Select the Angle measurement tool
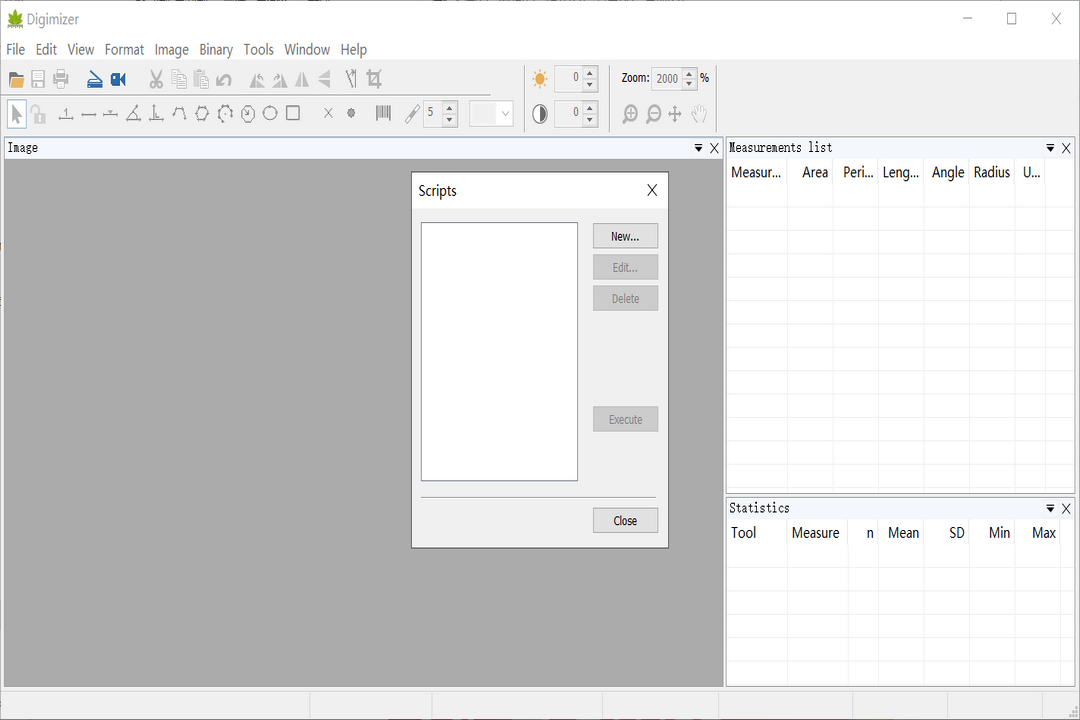This screenshot has height=720, width=1080. click(x=134, y=114)
